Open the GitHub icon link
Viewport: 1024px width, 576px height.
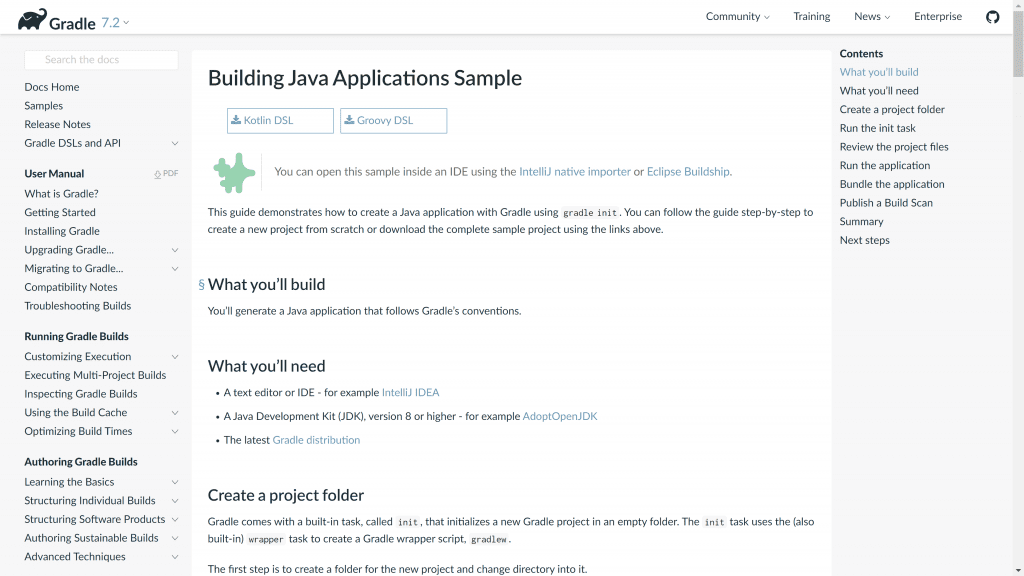click(992, 17)
